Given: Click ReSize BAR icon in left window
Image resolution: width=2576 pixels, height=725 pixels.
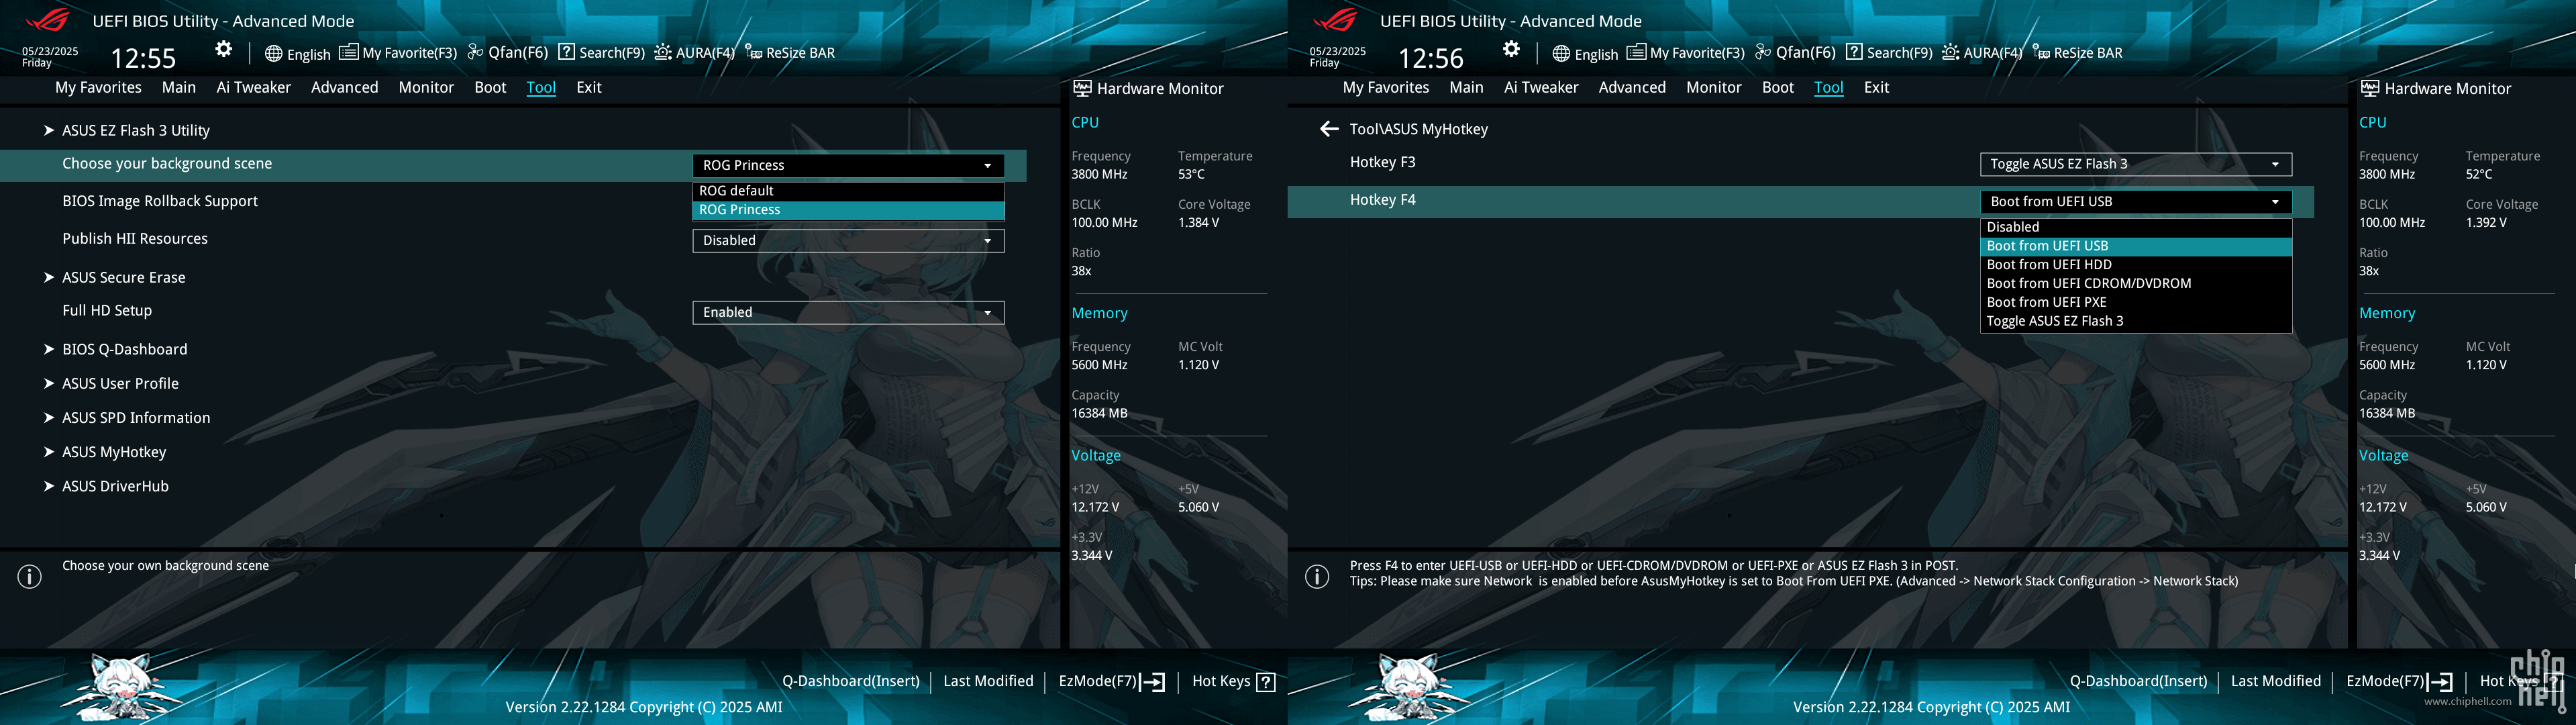Looking at the screenshot, I should click(754, 52).
